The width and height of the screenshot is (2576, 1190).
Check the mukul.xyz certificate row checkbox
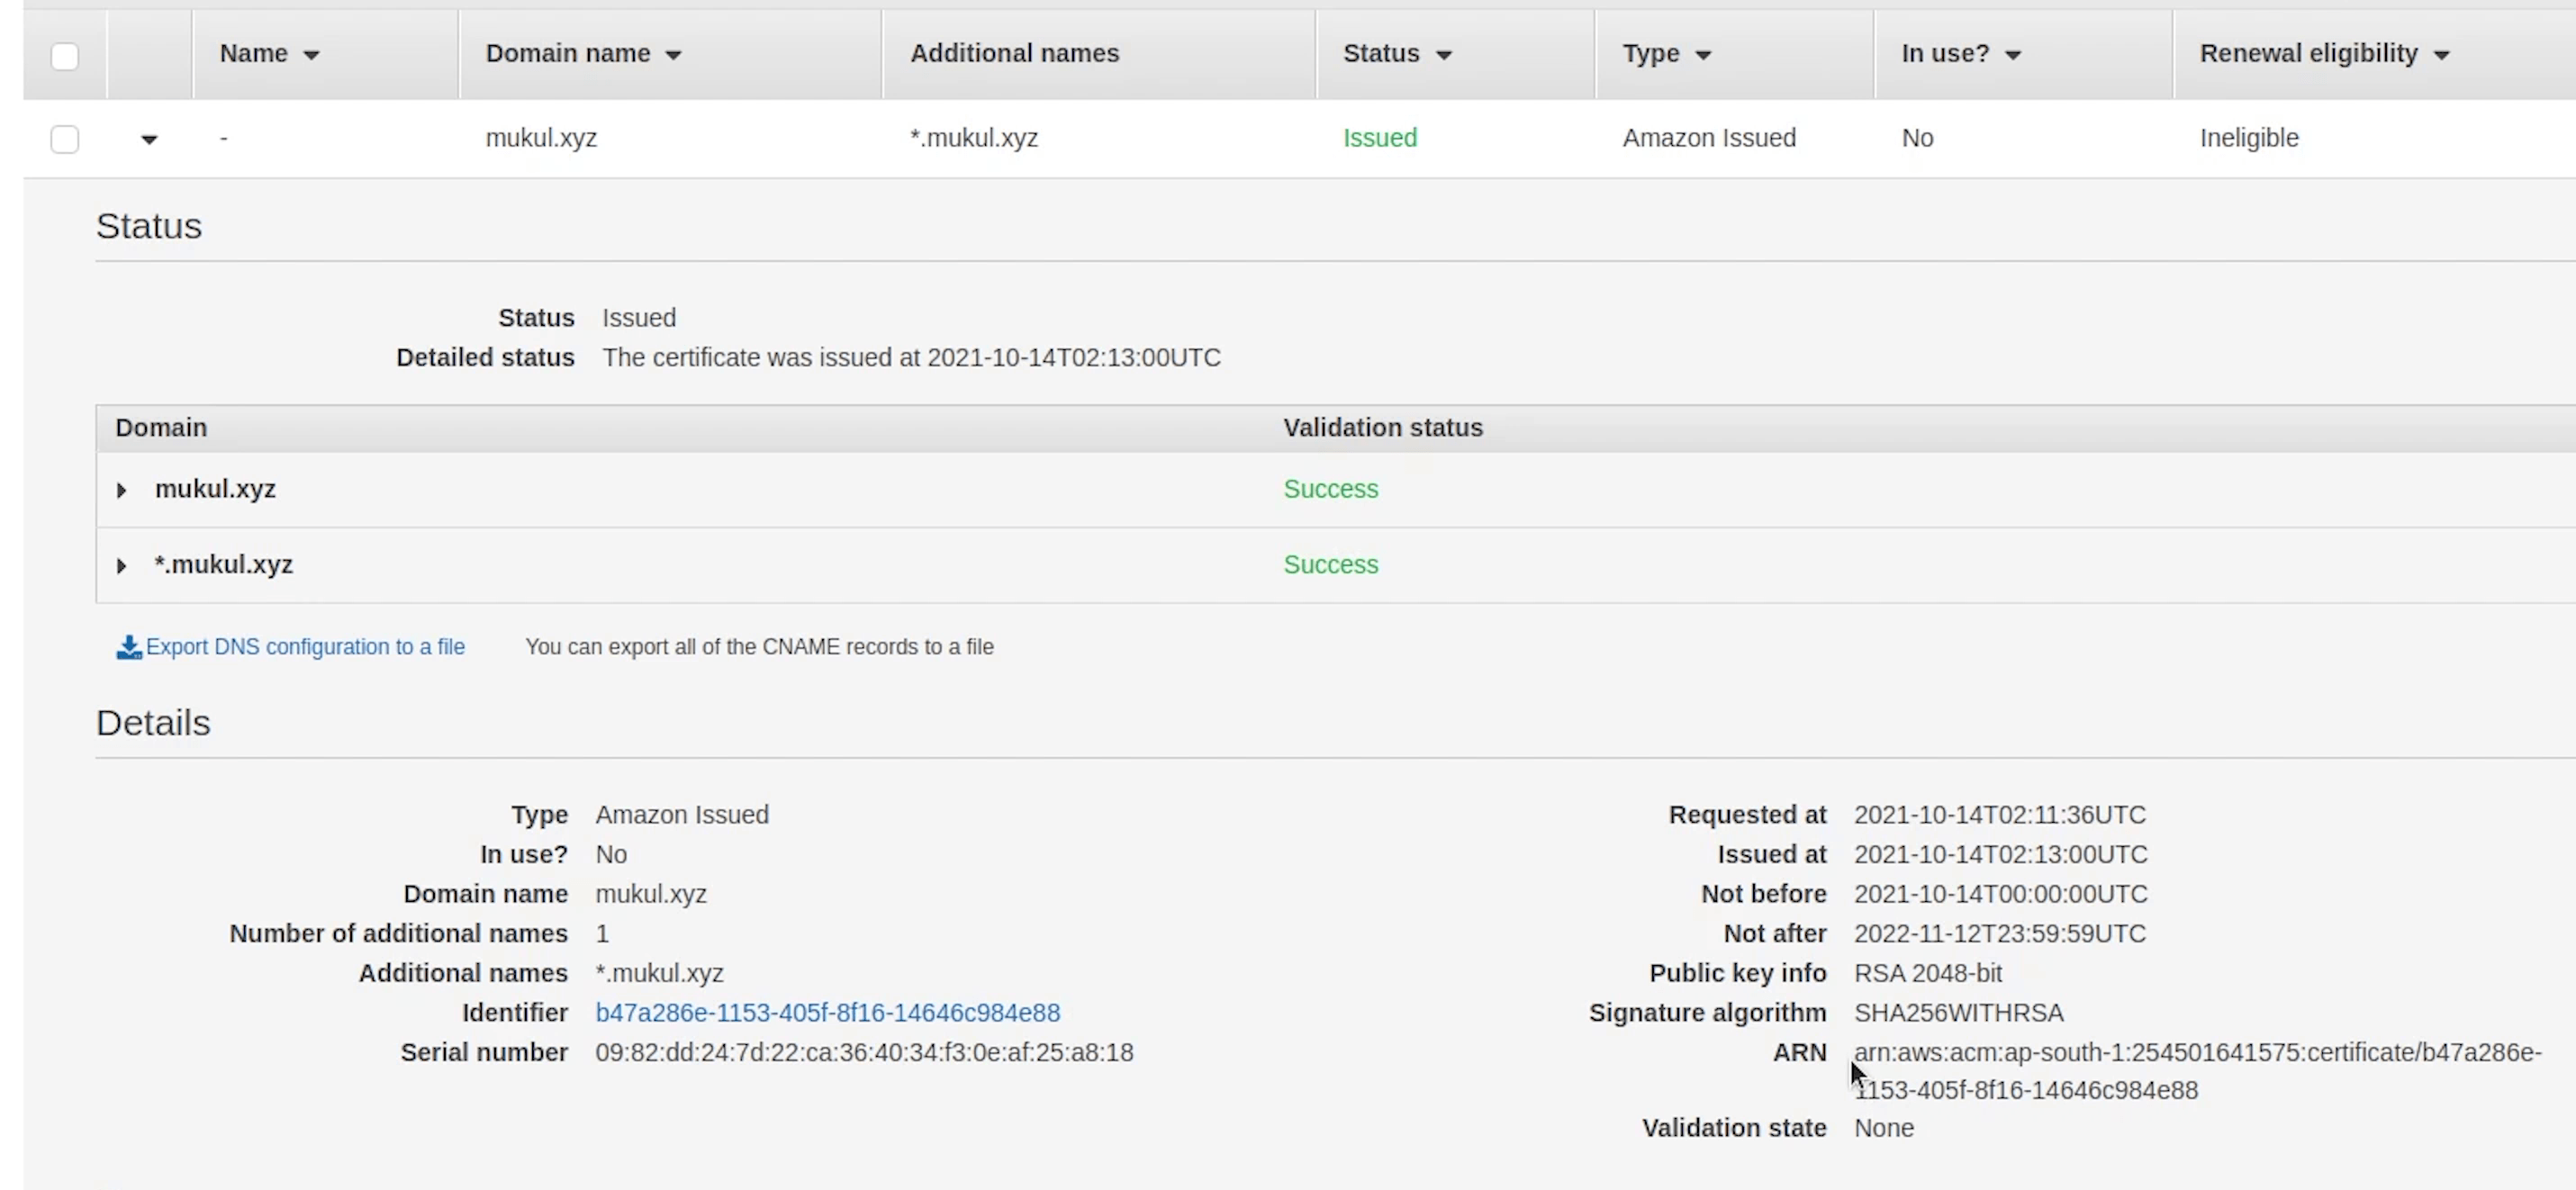pos(65,139)
